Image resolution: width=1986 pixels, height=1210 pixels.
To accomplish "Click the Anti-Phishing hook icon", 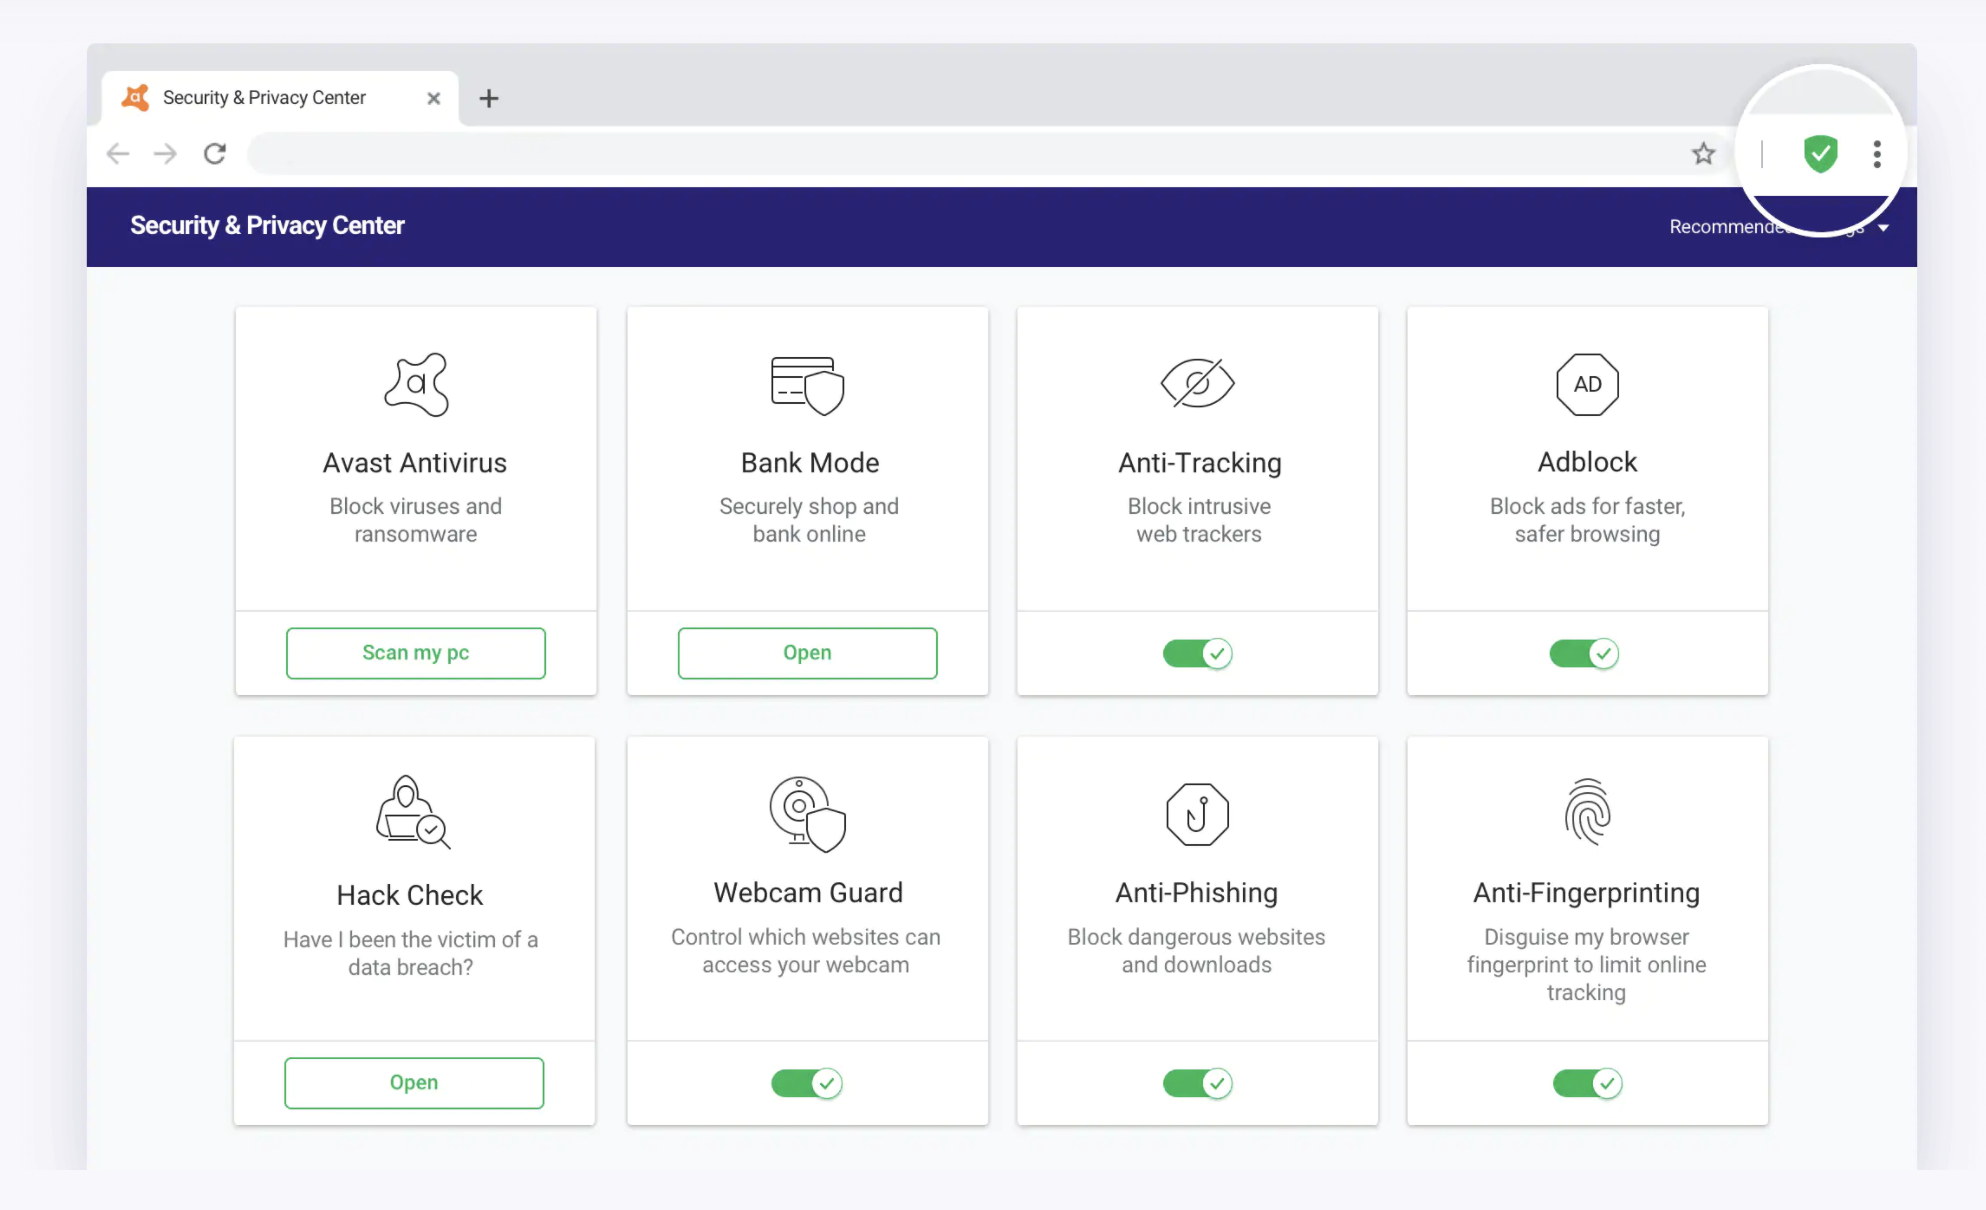I will point(1197,813).
